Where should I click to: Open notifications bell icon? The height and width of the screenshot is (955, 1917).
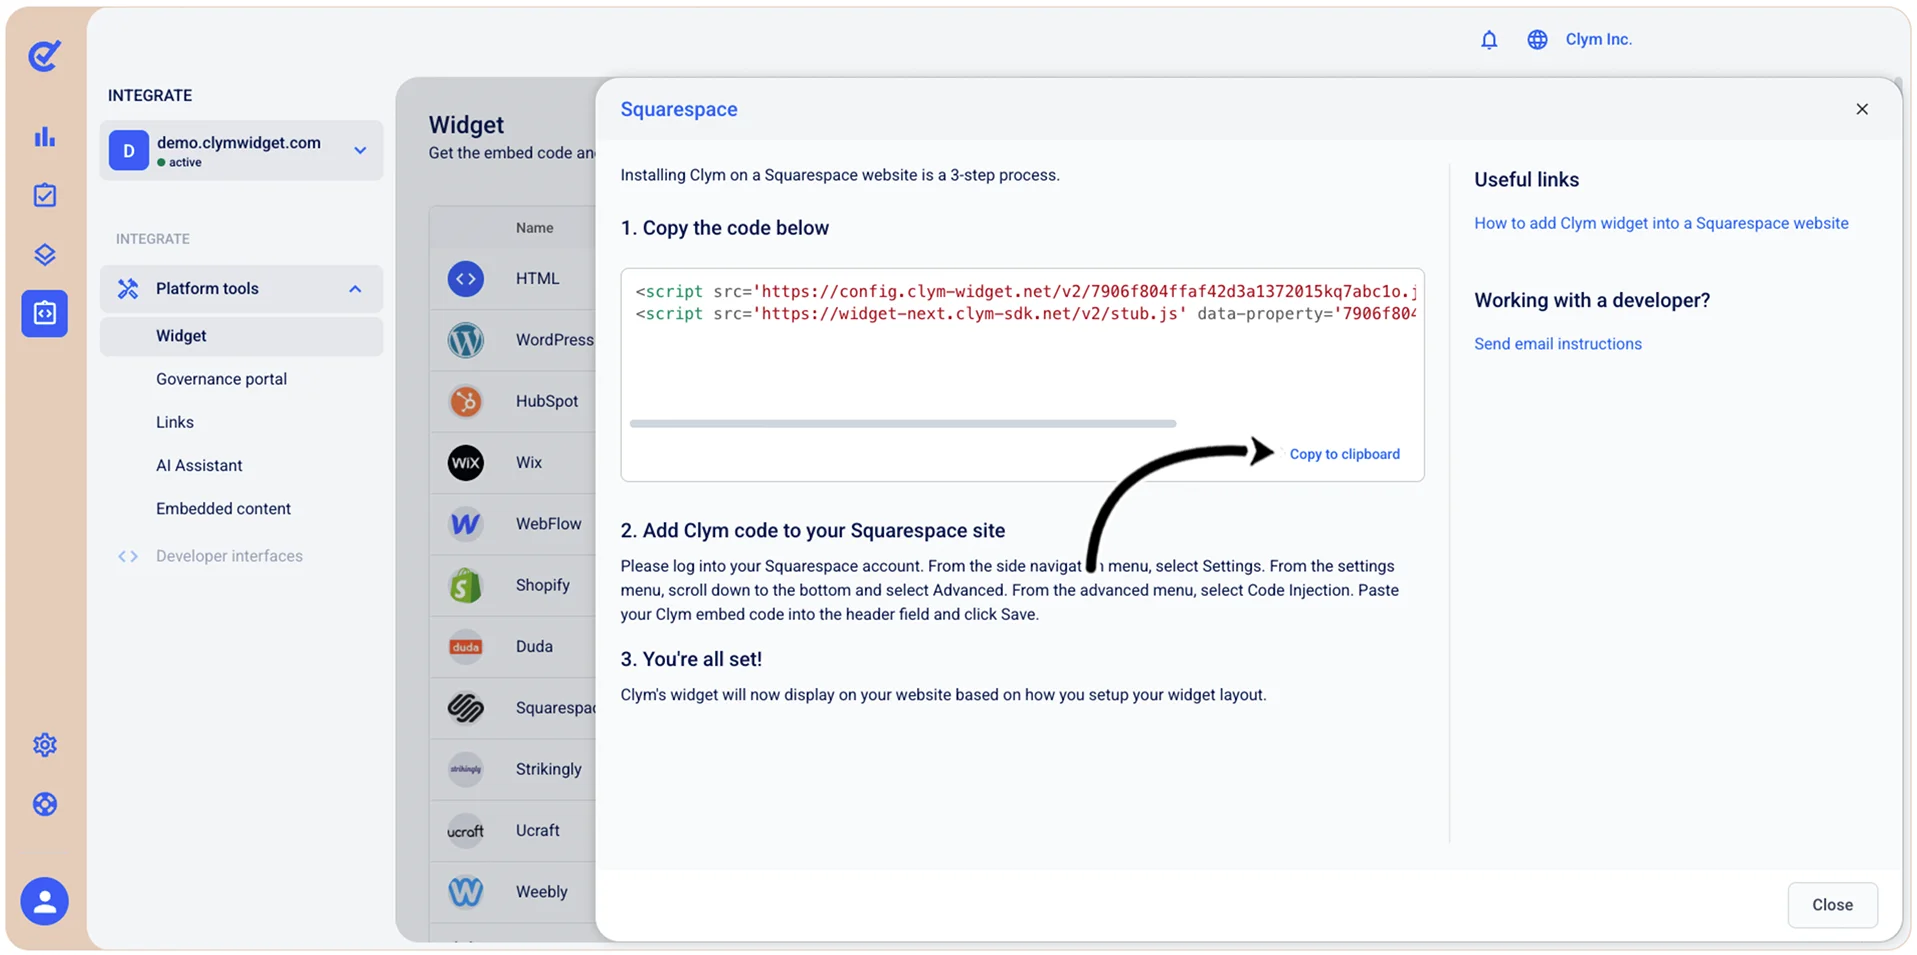point(1489,40)
